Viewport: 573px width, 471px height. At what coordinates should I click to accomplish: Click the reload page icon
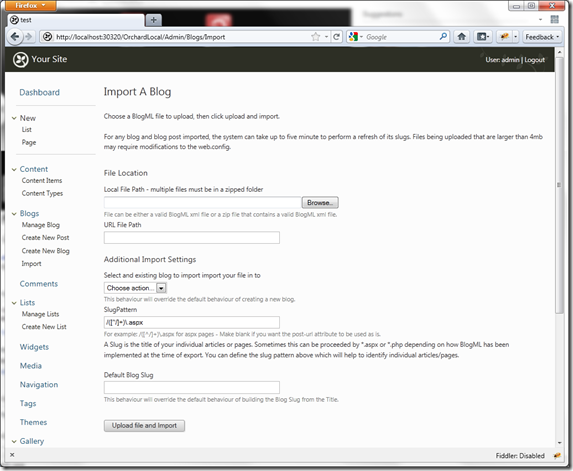click(337, 37)
